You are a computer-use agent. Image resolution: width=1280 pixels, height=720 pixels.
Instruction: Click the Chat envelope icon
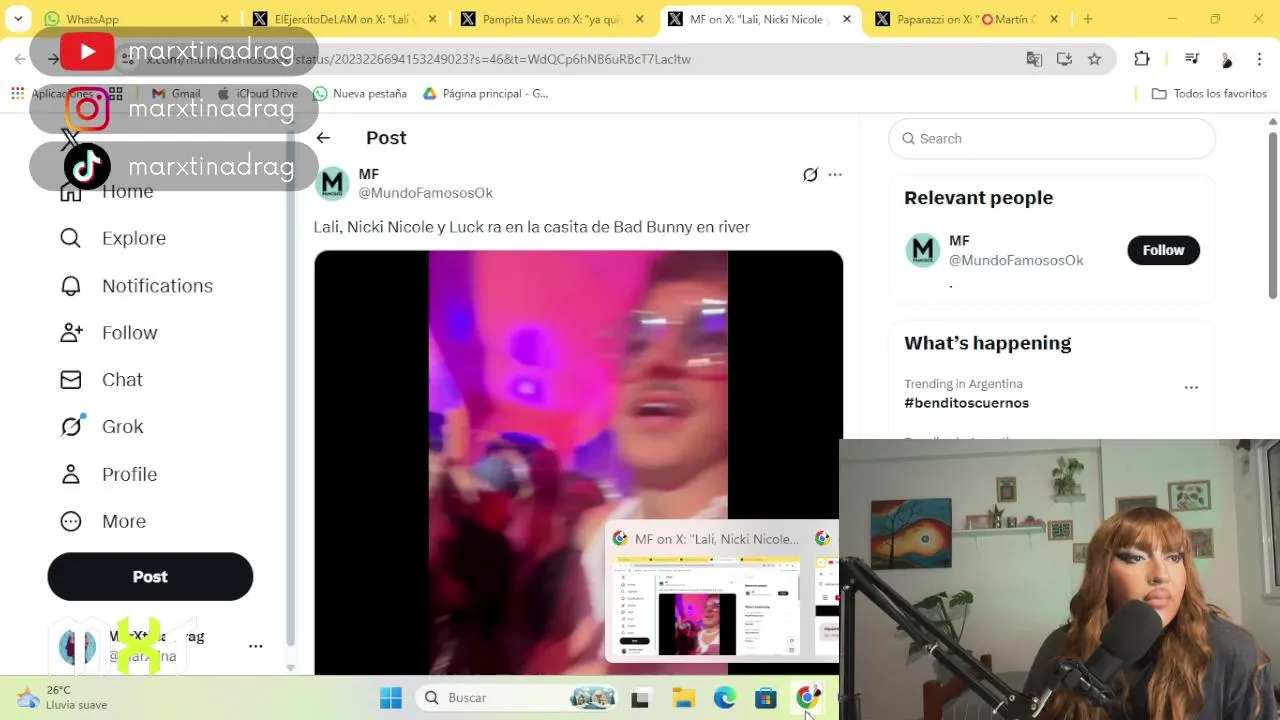pyautogui.click(x=70, y=379)
